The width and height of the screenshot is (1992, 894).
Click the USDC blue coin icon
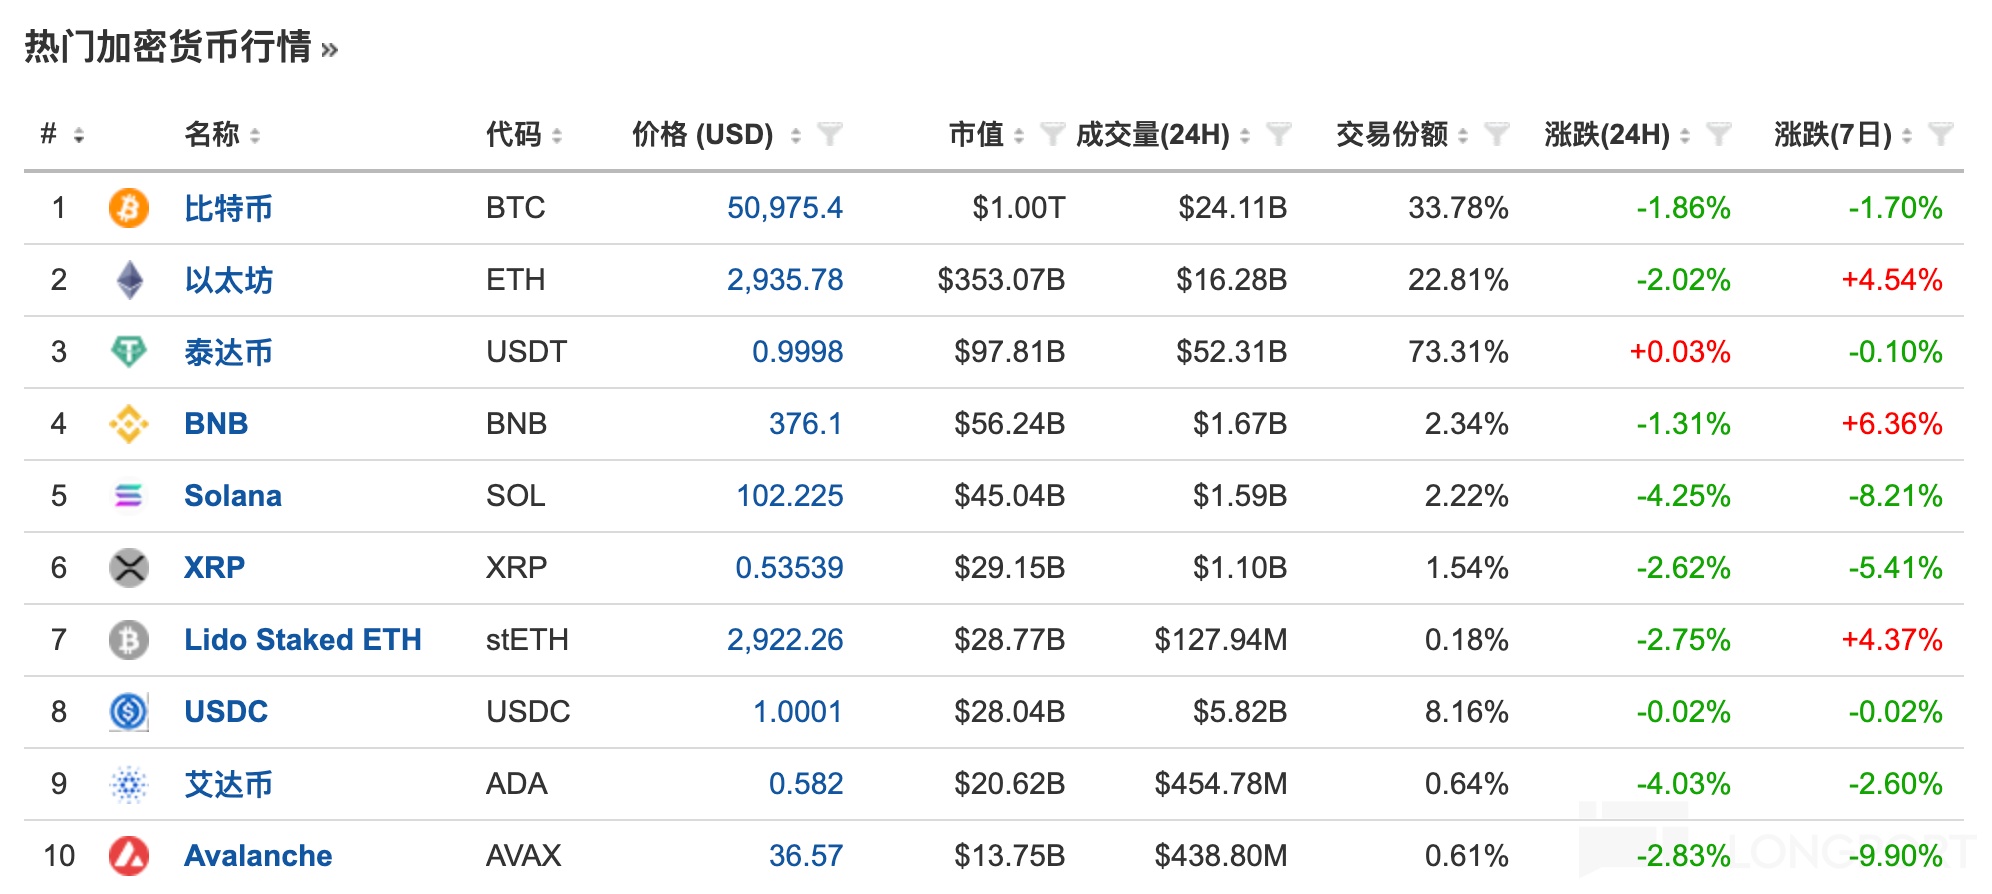(128, 712)
